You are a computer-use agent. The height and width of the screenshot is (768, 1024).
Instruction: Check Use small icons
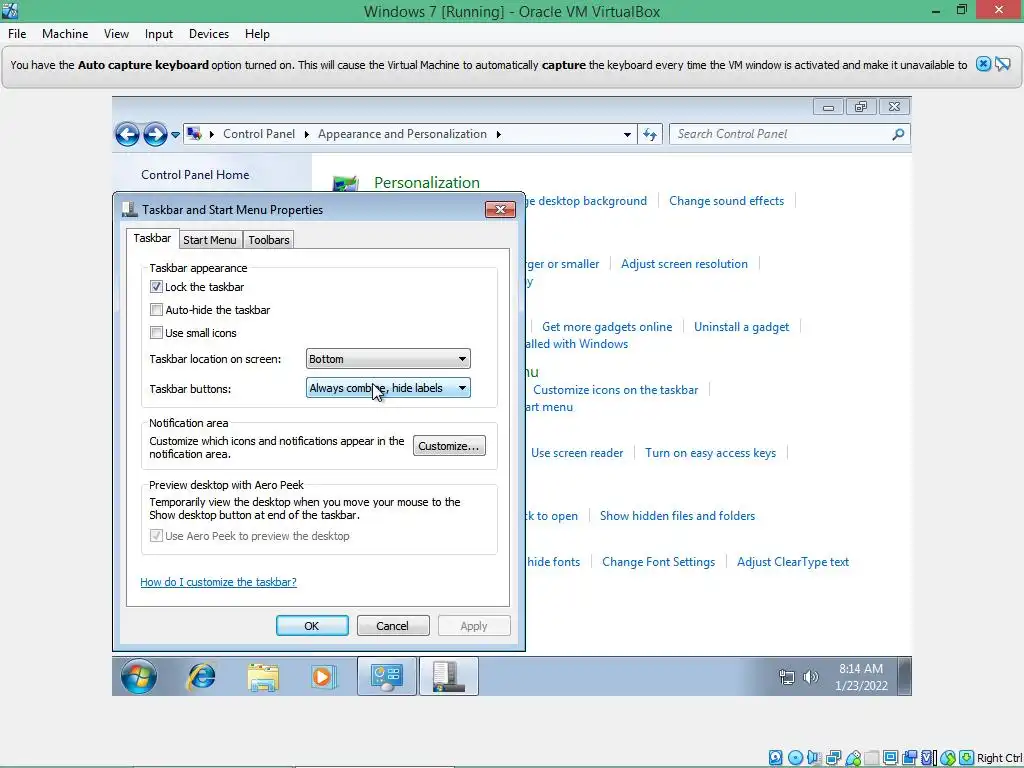pyautogui.click(x=156, y=332)
